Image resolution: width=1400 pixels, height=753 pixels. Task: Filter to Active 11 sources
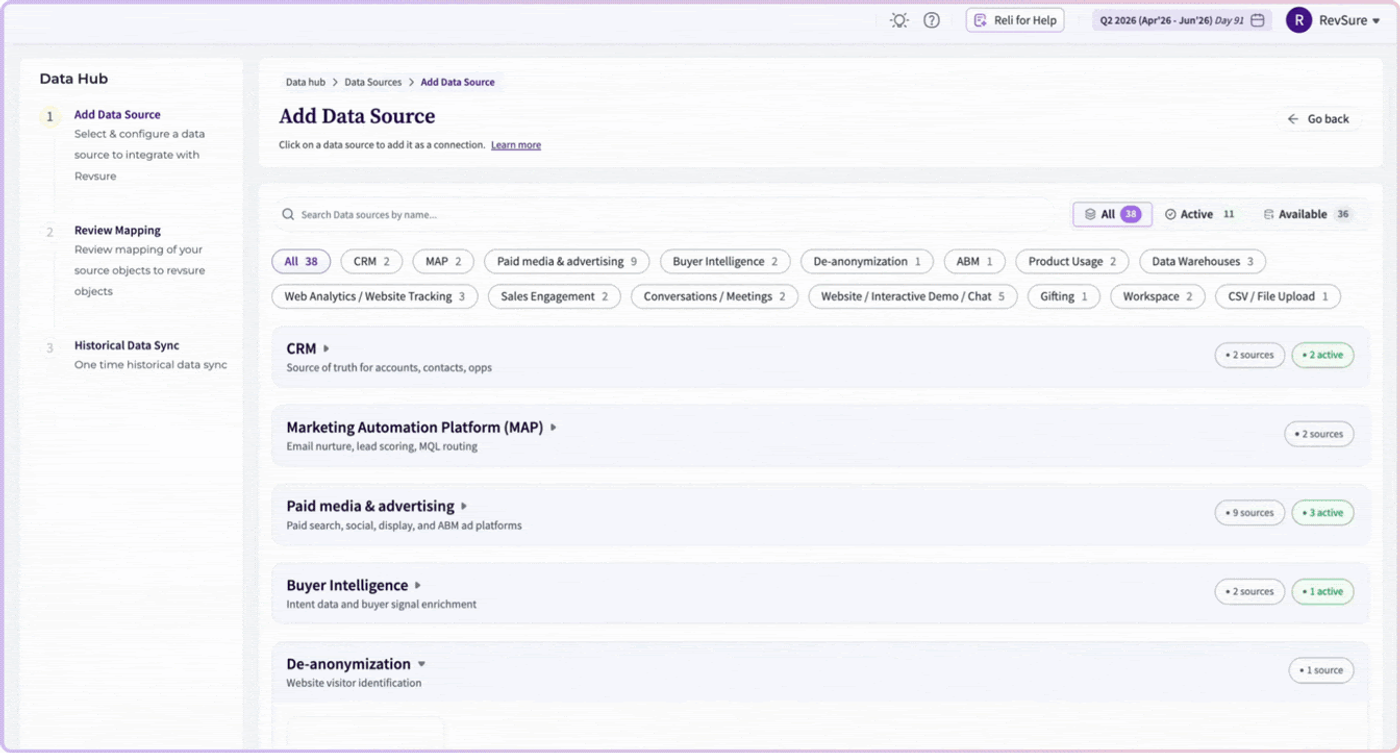(x=1200, y=214)
